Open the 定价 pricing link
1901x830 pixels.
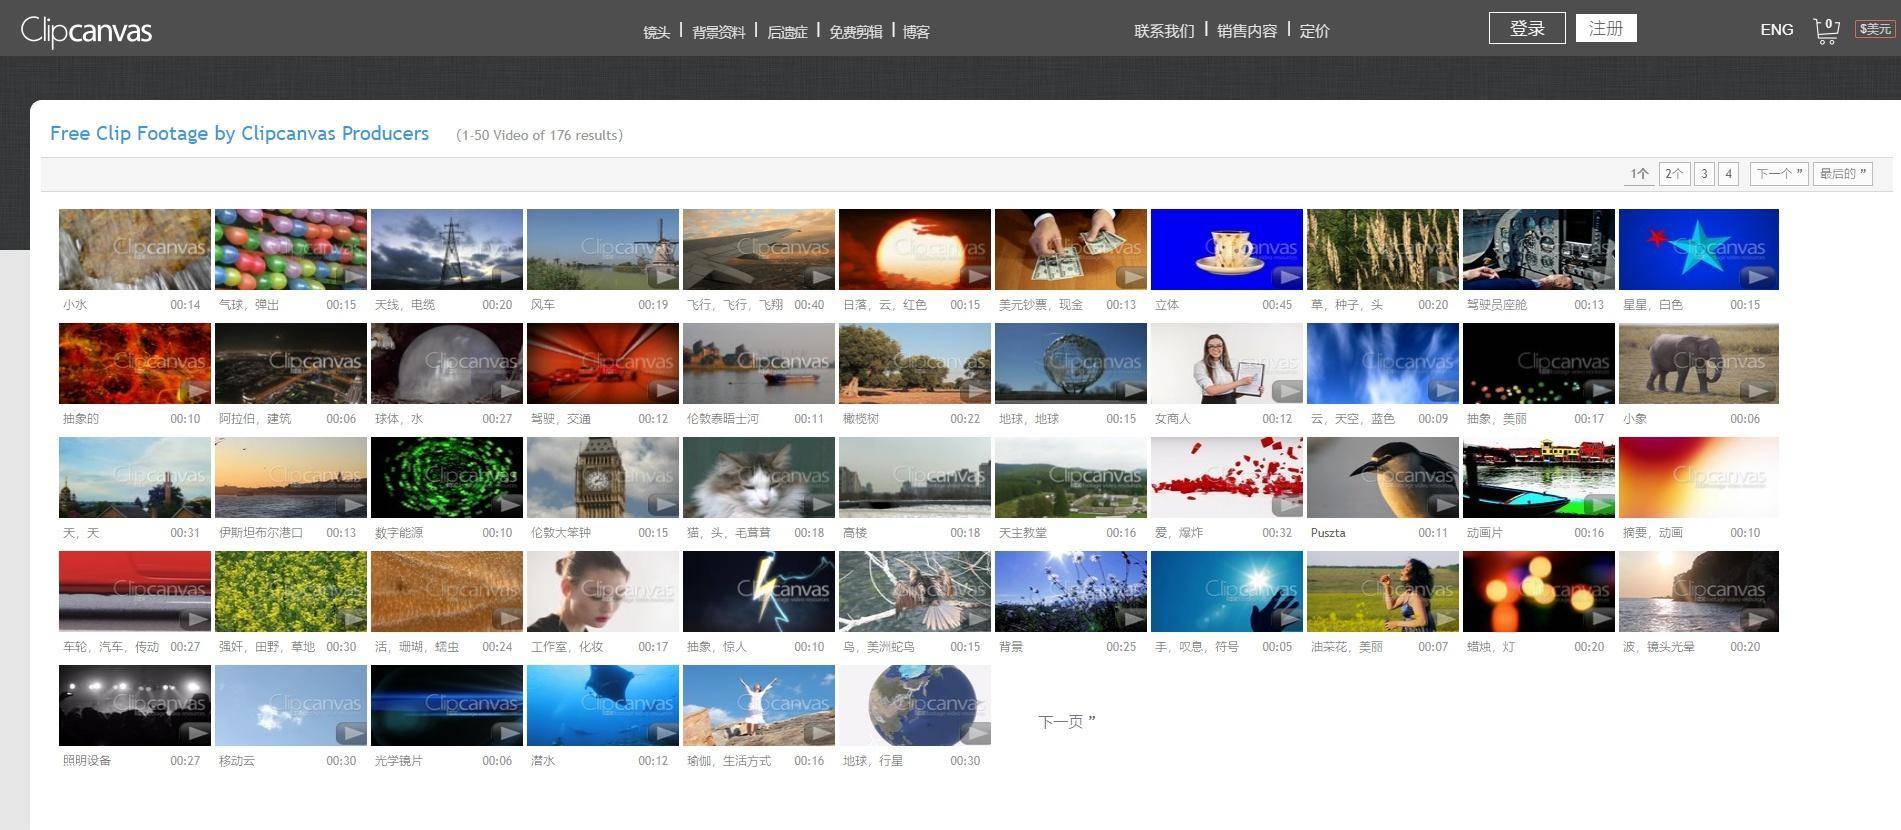1314,31
